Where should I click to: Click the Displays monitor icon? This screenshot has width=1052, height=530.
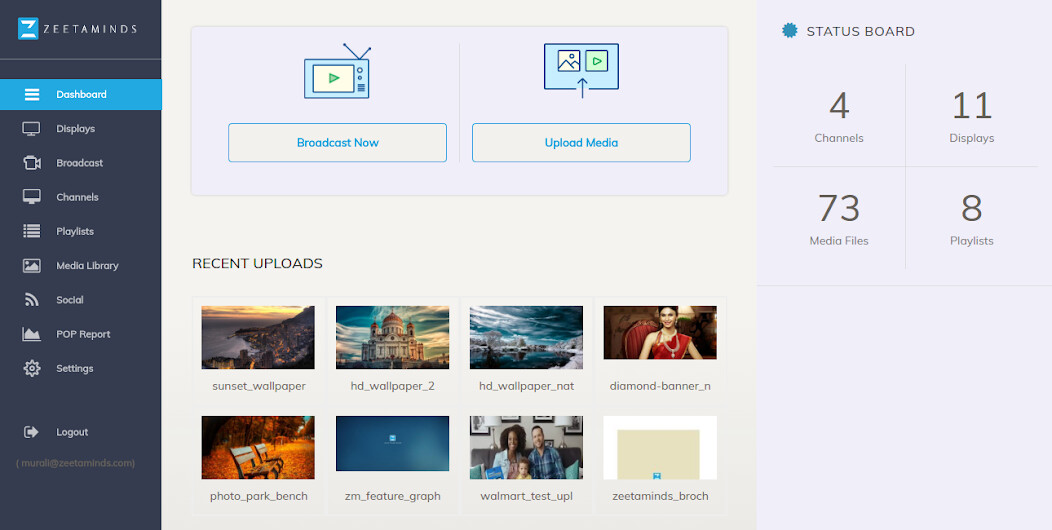(x=32, y=129)
